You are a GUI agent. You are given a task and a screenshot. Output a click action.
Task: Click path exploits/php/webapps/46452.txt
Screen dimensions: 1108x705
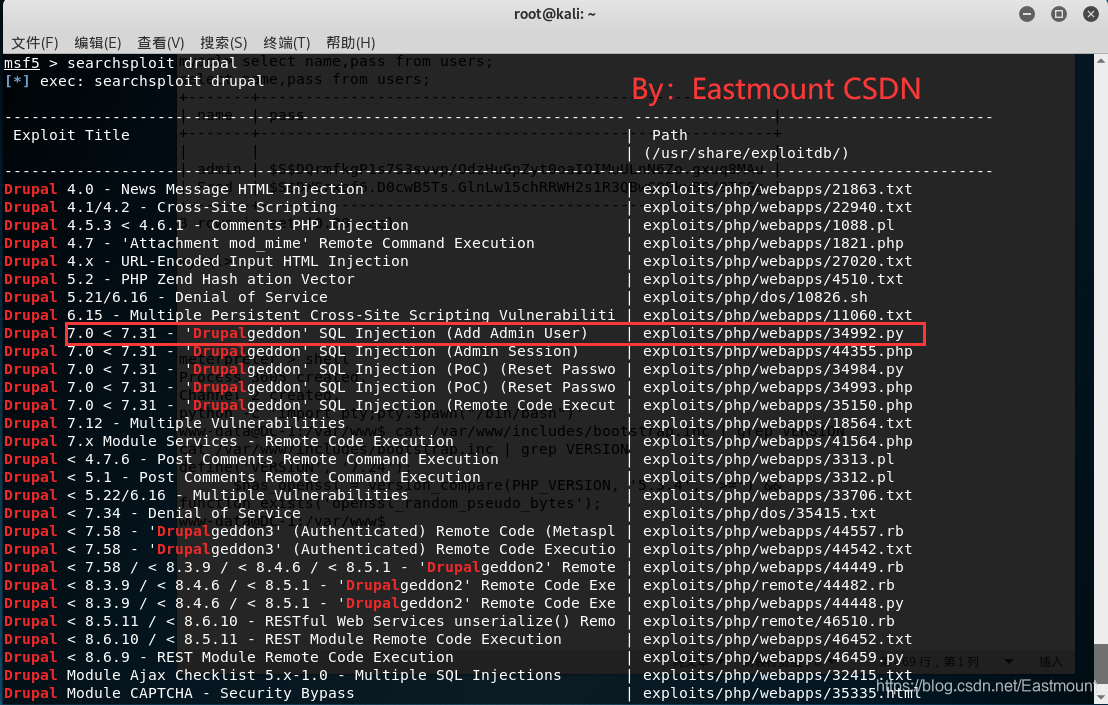(x=777, y=639)
